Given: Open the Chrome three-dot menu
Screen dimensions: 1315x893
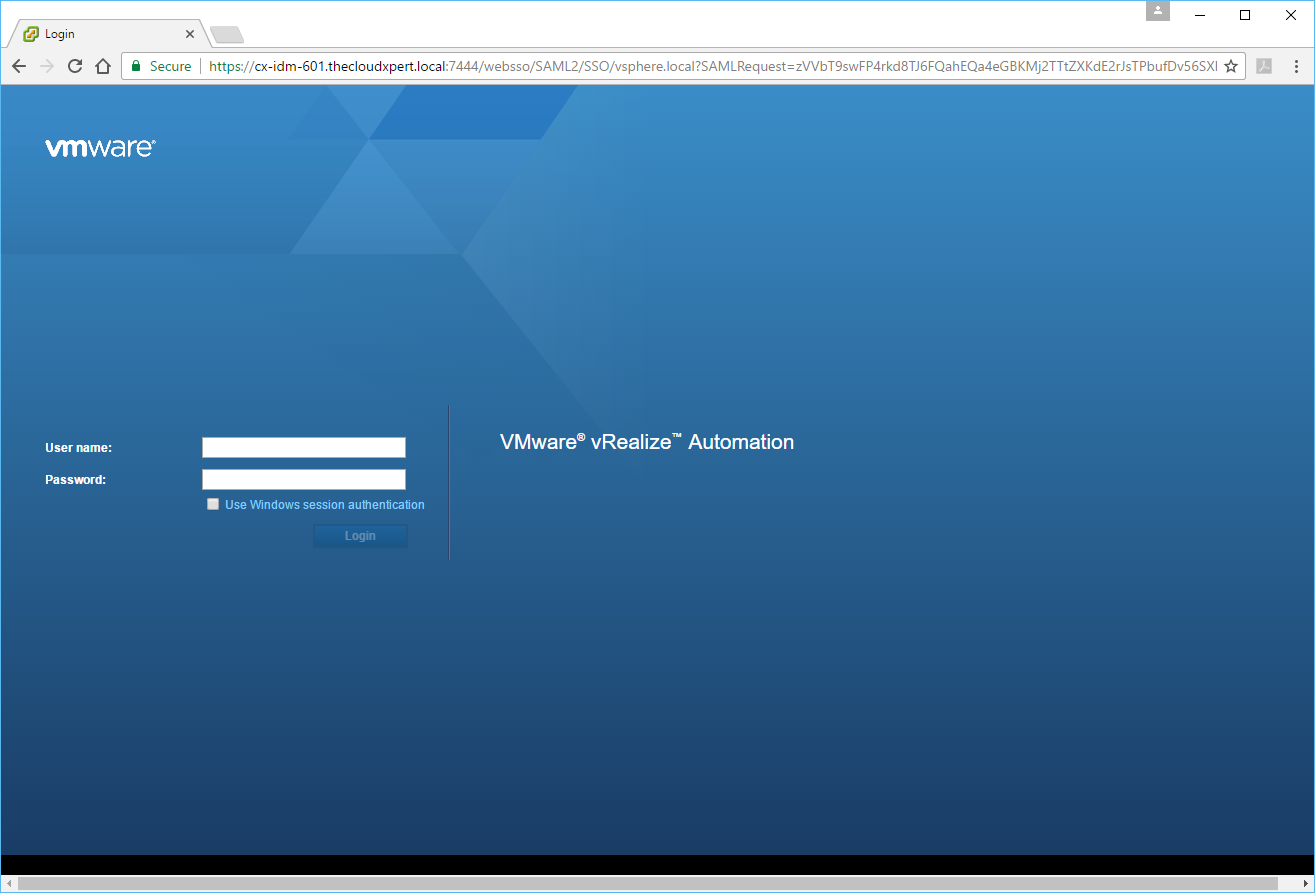Looking at the screenshot, I should (1296, 66).
